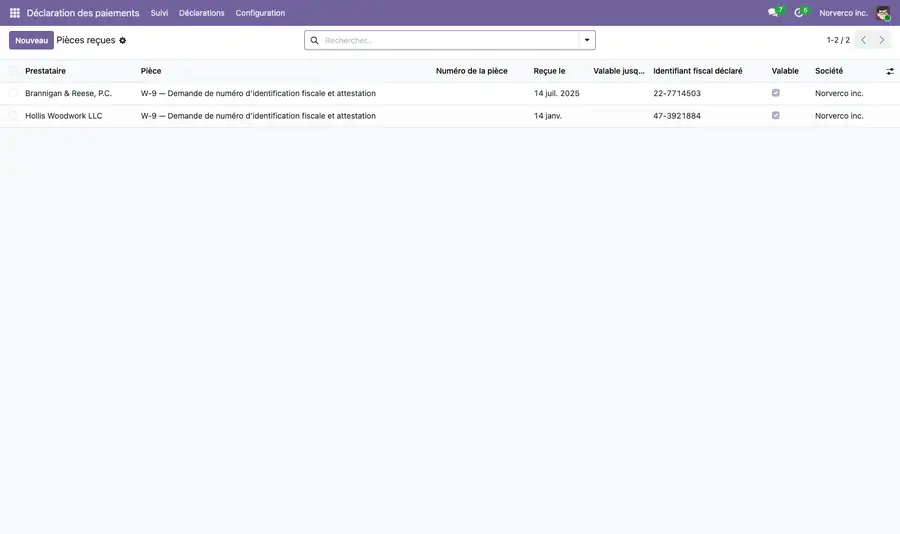
Task: Sort by Numéro de la pièce header
Action: (472, 71)
